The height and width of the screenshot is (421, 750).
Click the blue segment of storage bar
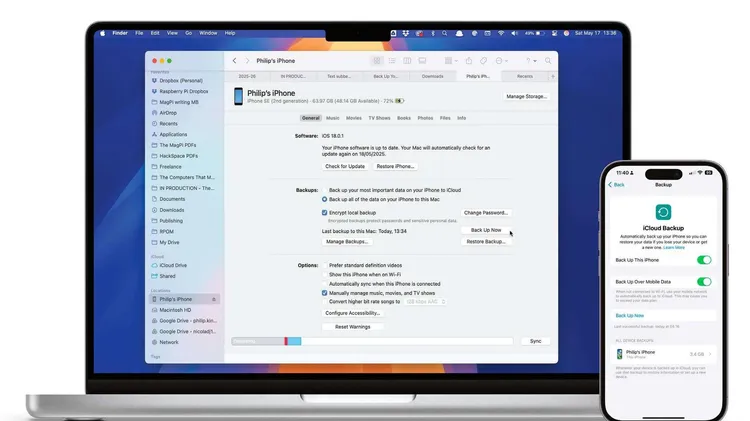(x=294, y=341)
